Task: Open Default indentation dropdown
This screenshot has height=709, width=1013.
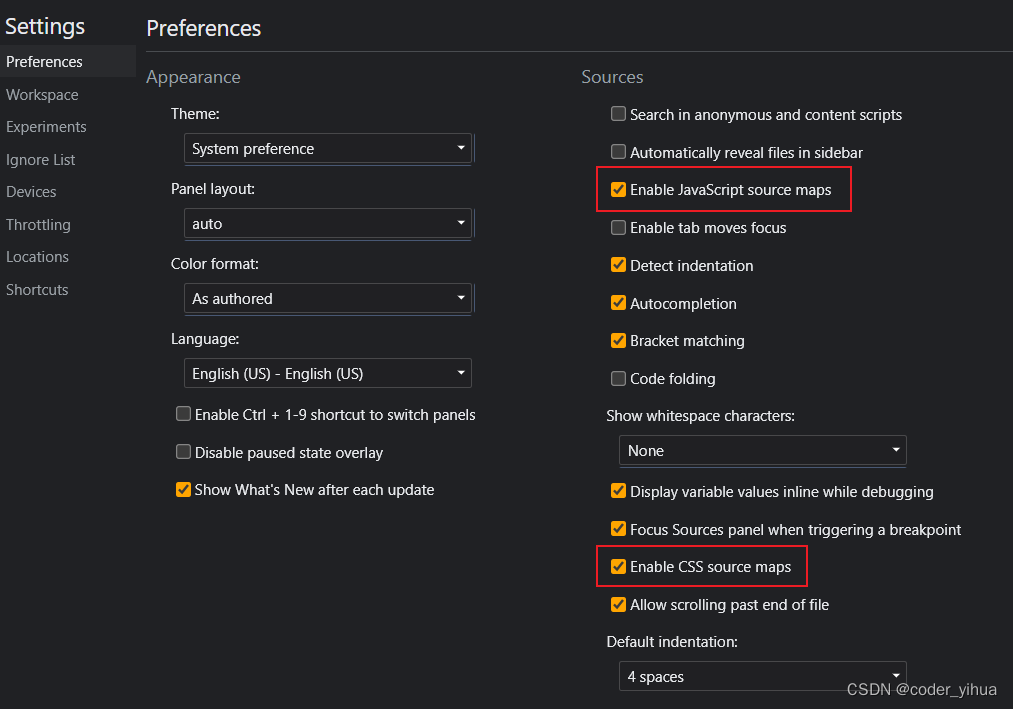Action: (762, 677)
